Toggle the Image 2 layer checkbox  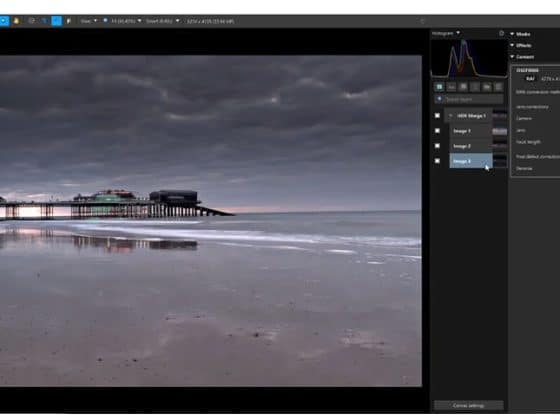(x=437, y=146)
